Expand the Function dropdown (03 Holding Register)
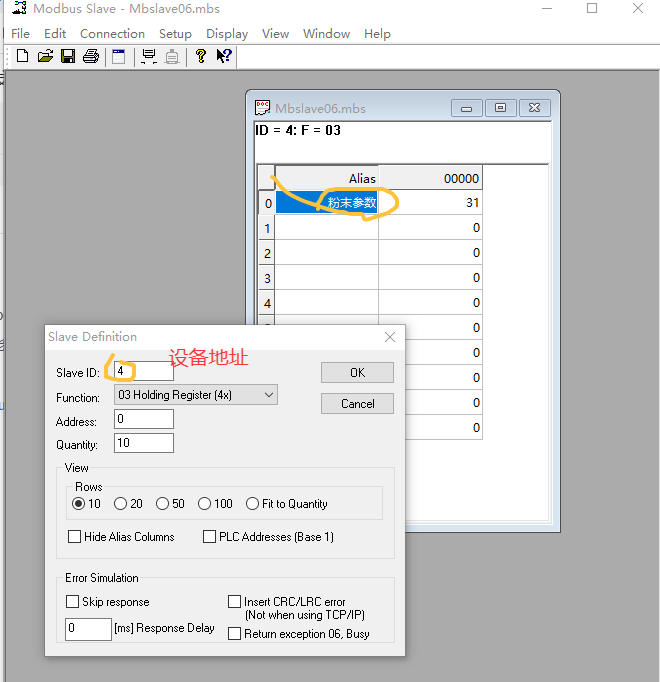 196,395
